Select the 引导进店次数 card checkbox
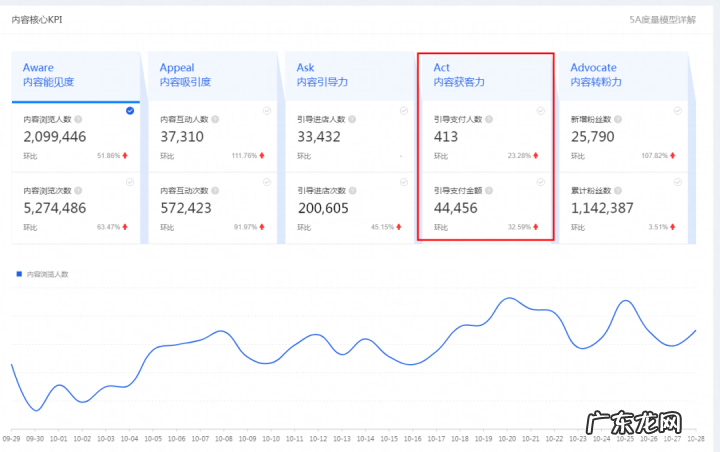Image resolution: width=720 pixels, height=452 pixels. (x=404, y=182)
